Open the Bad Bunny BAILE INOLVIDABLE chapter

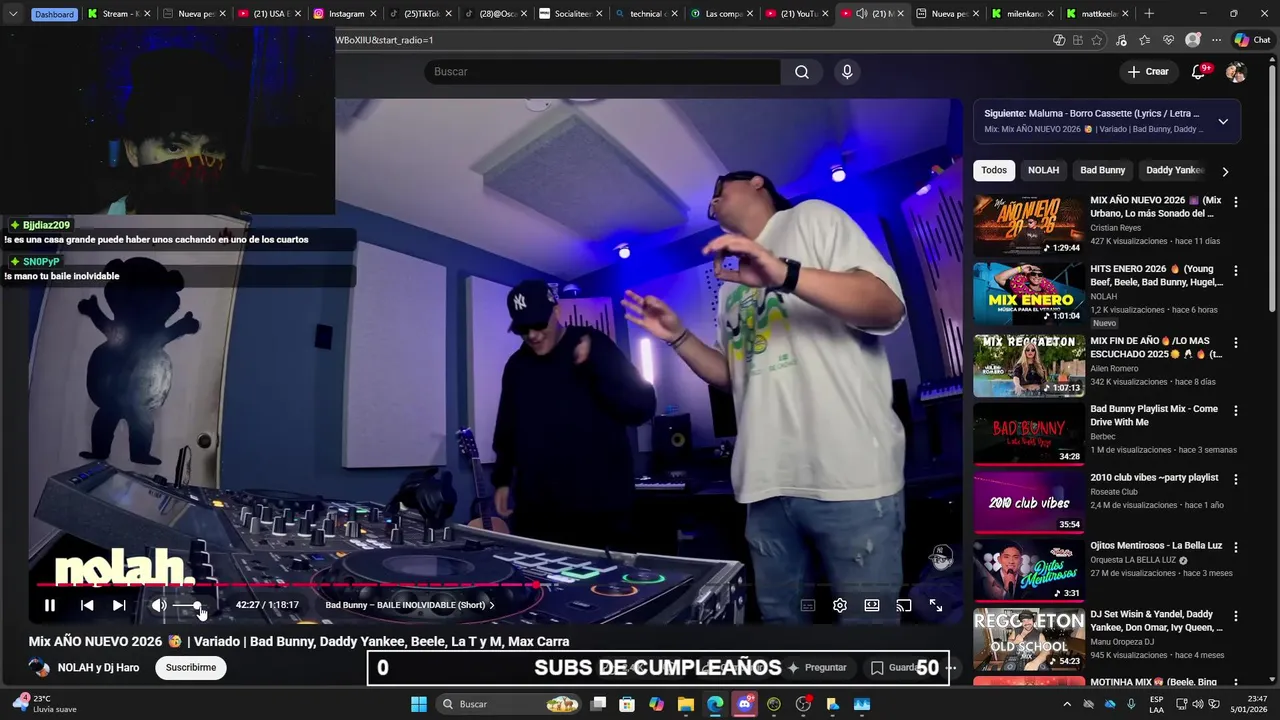[410, 605]
